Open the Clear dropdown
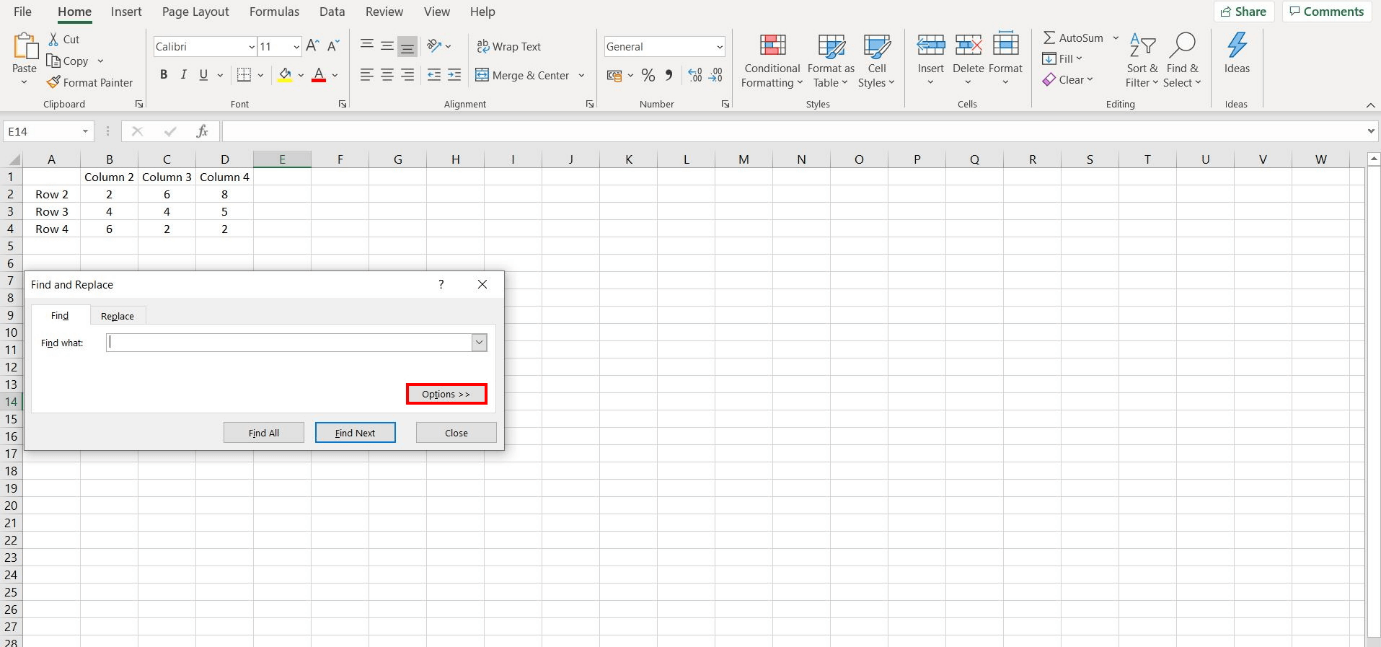 pyautogui.click(x=1068, y=79)
